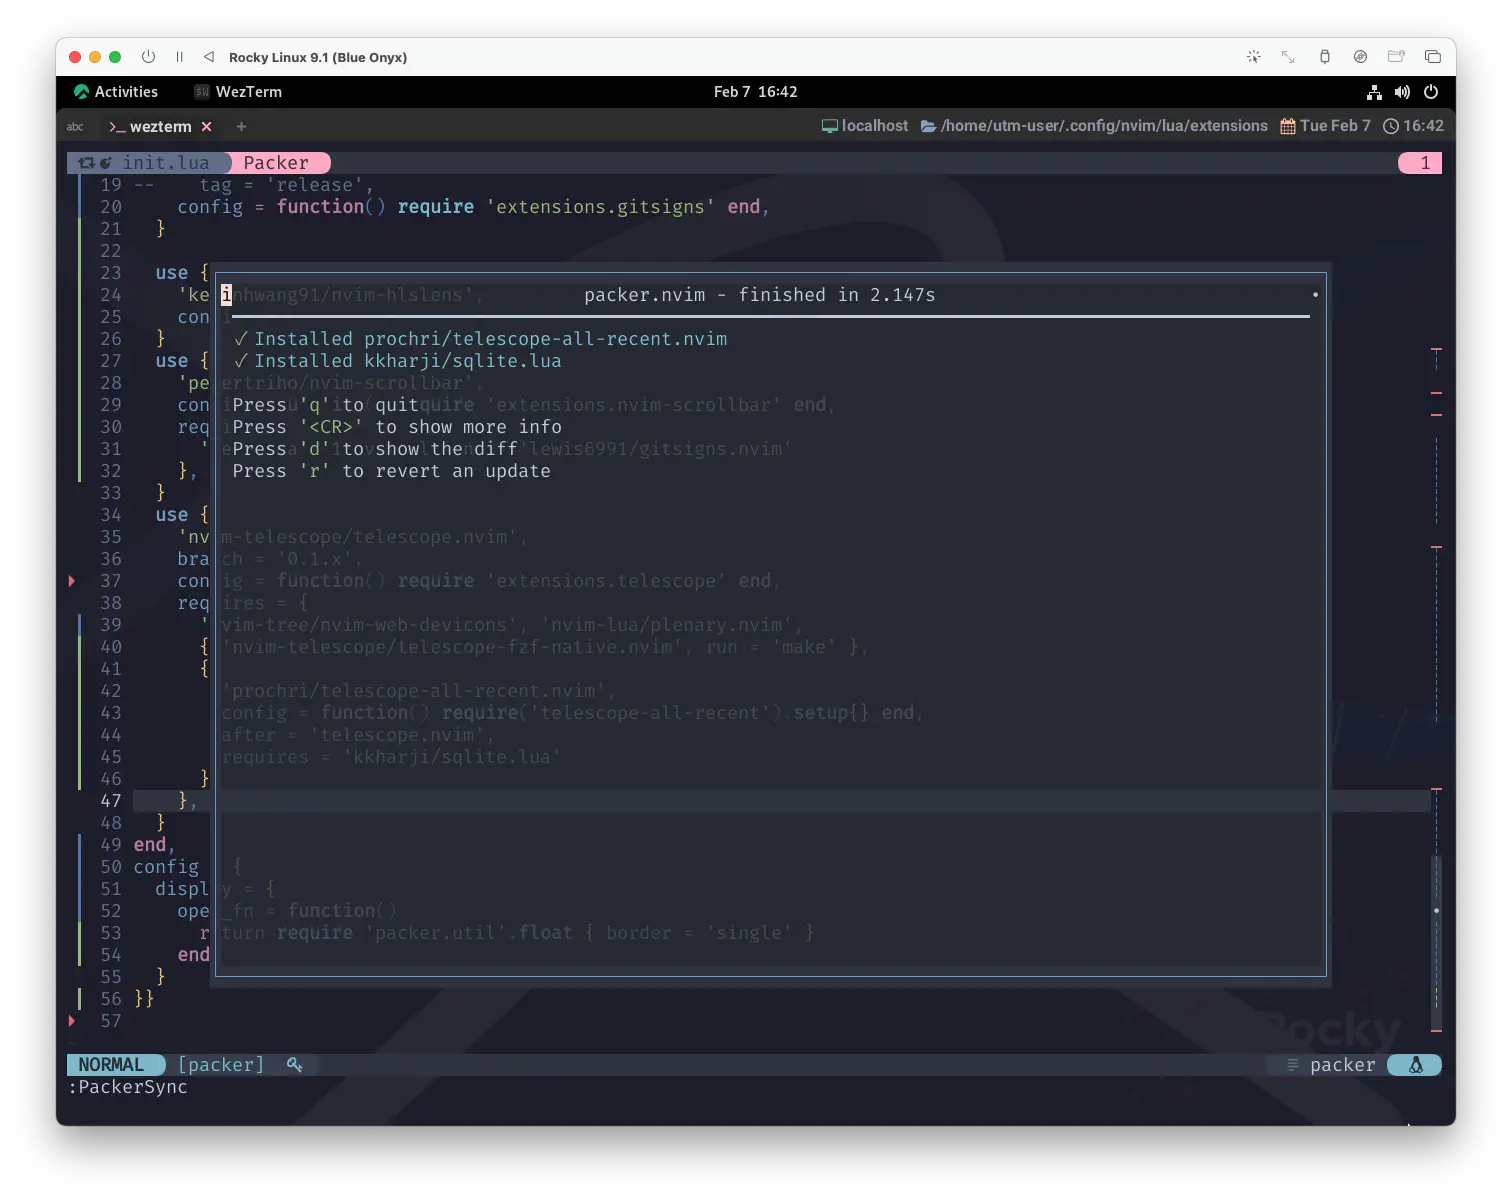1512x1200 pixels.
Task: Click the wired network status icon
Action: coord(1375,92)
